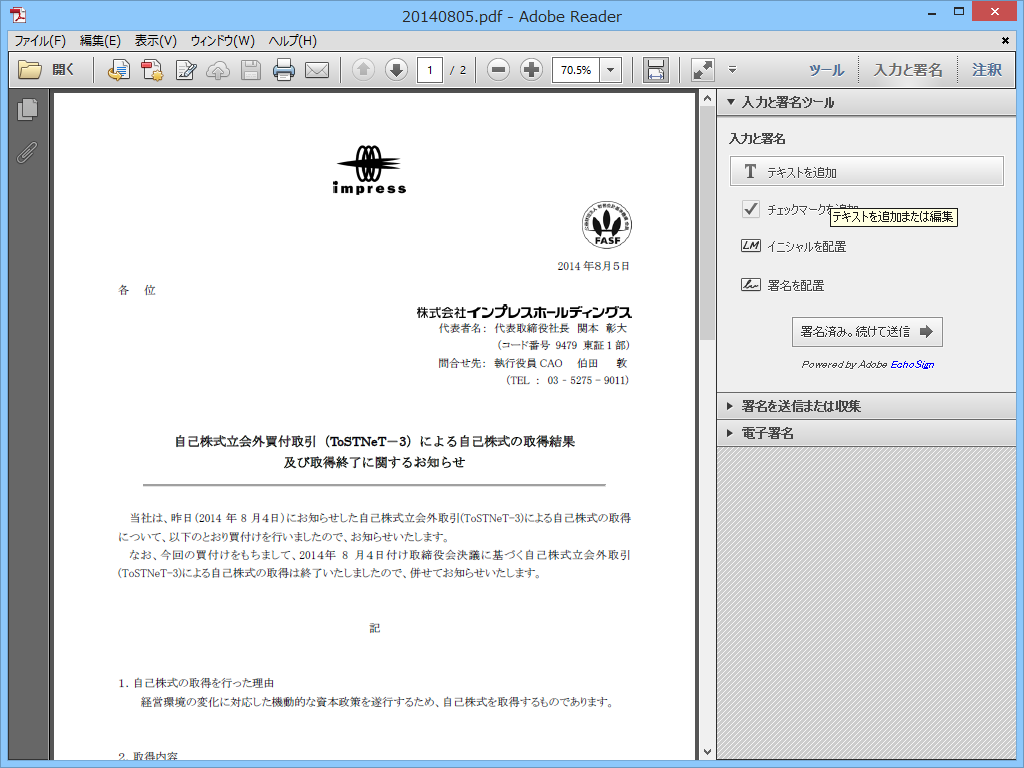Close the document with the small X
Viewport: 1024px width, 768px height.
click(1005, 40)
